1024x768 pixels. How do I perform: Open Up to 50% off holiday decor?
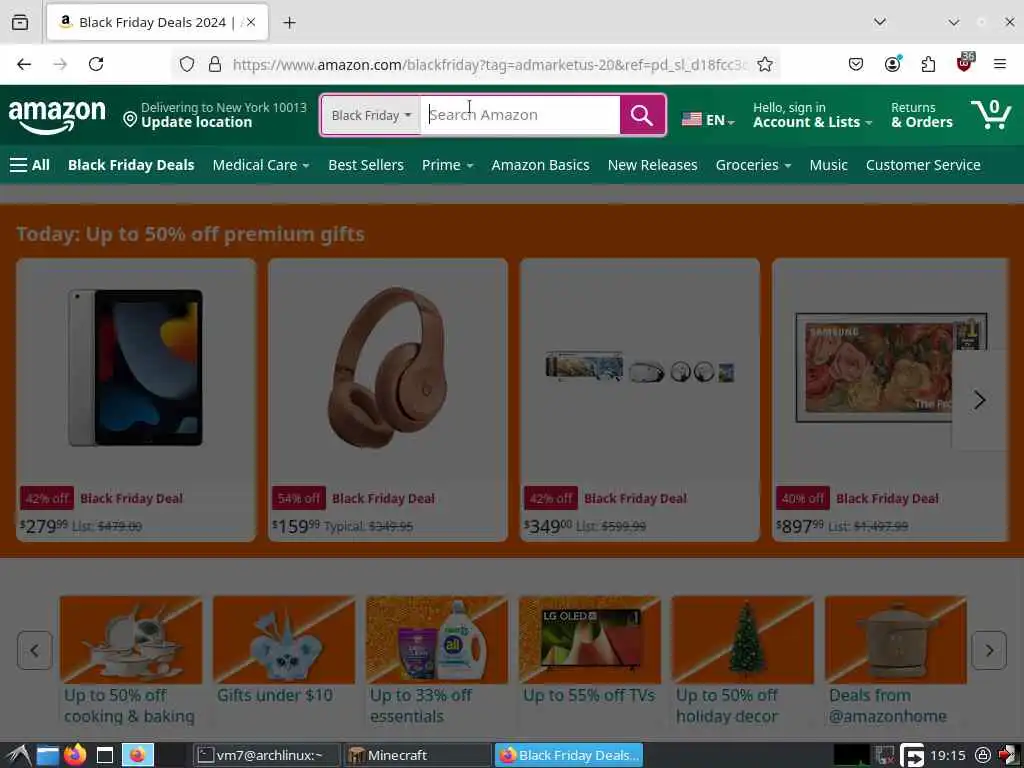coord(743,660)
